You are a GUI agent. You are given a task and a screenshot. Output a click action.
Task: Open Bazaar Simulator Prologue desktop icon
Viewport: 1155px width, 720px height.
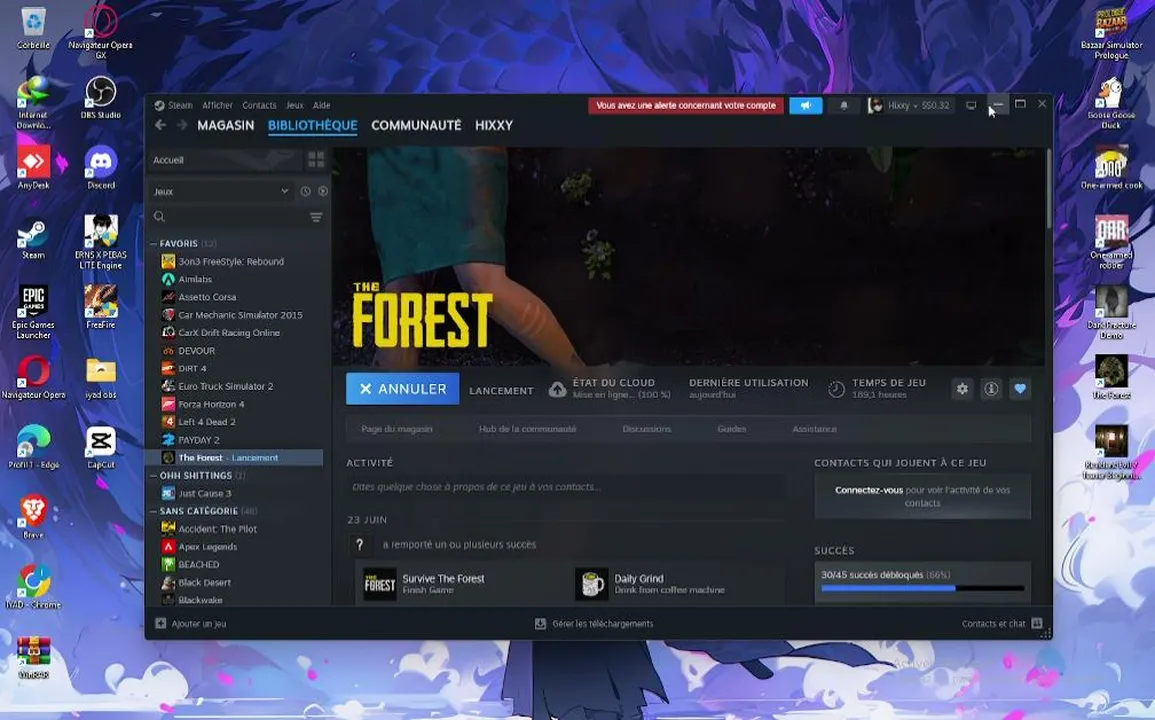[x=1111, y=33]
